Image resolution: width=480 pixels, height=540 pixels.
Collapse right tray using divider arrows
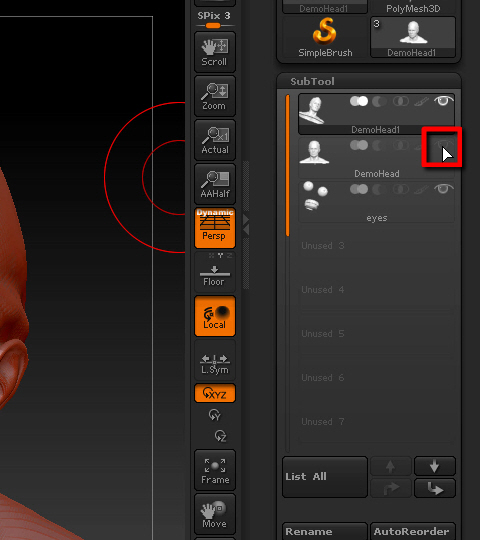tap(246, 225)
